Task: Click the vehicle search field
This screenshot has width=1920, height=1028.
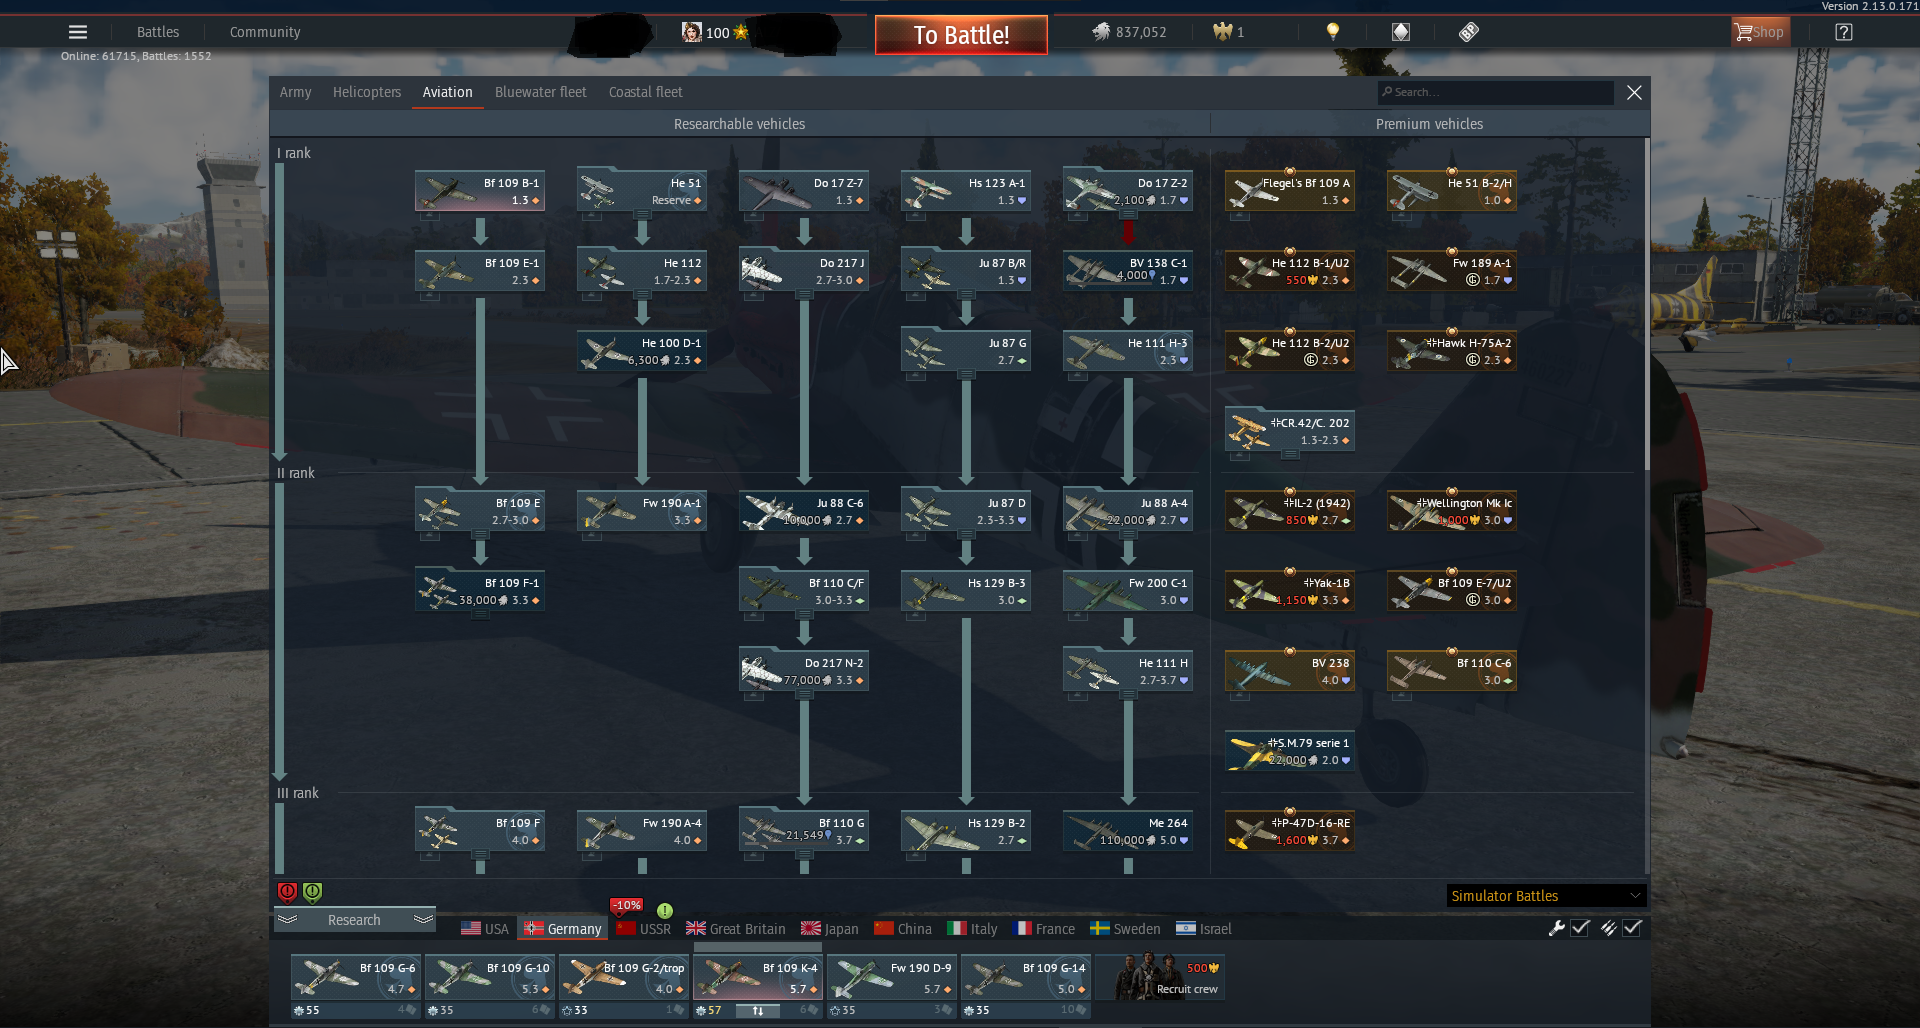Action: point(1495,92)
